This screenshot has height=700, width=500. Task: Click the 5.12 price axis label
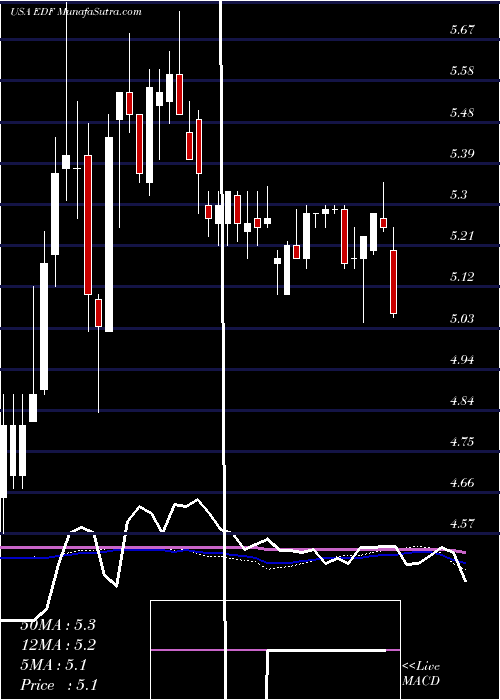462,277
